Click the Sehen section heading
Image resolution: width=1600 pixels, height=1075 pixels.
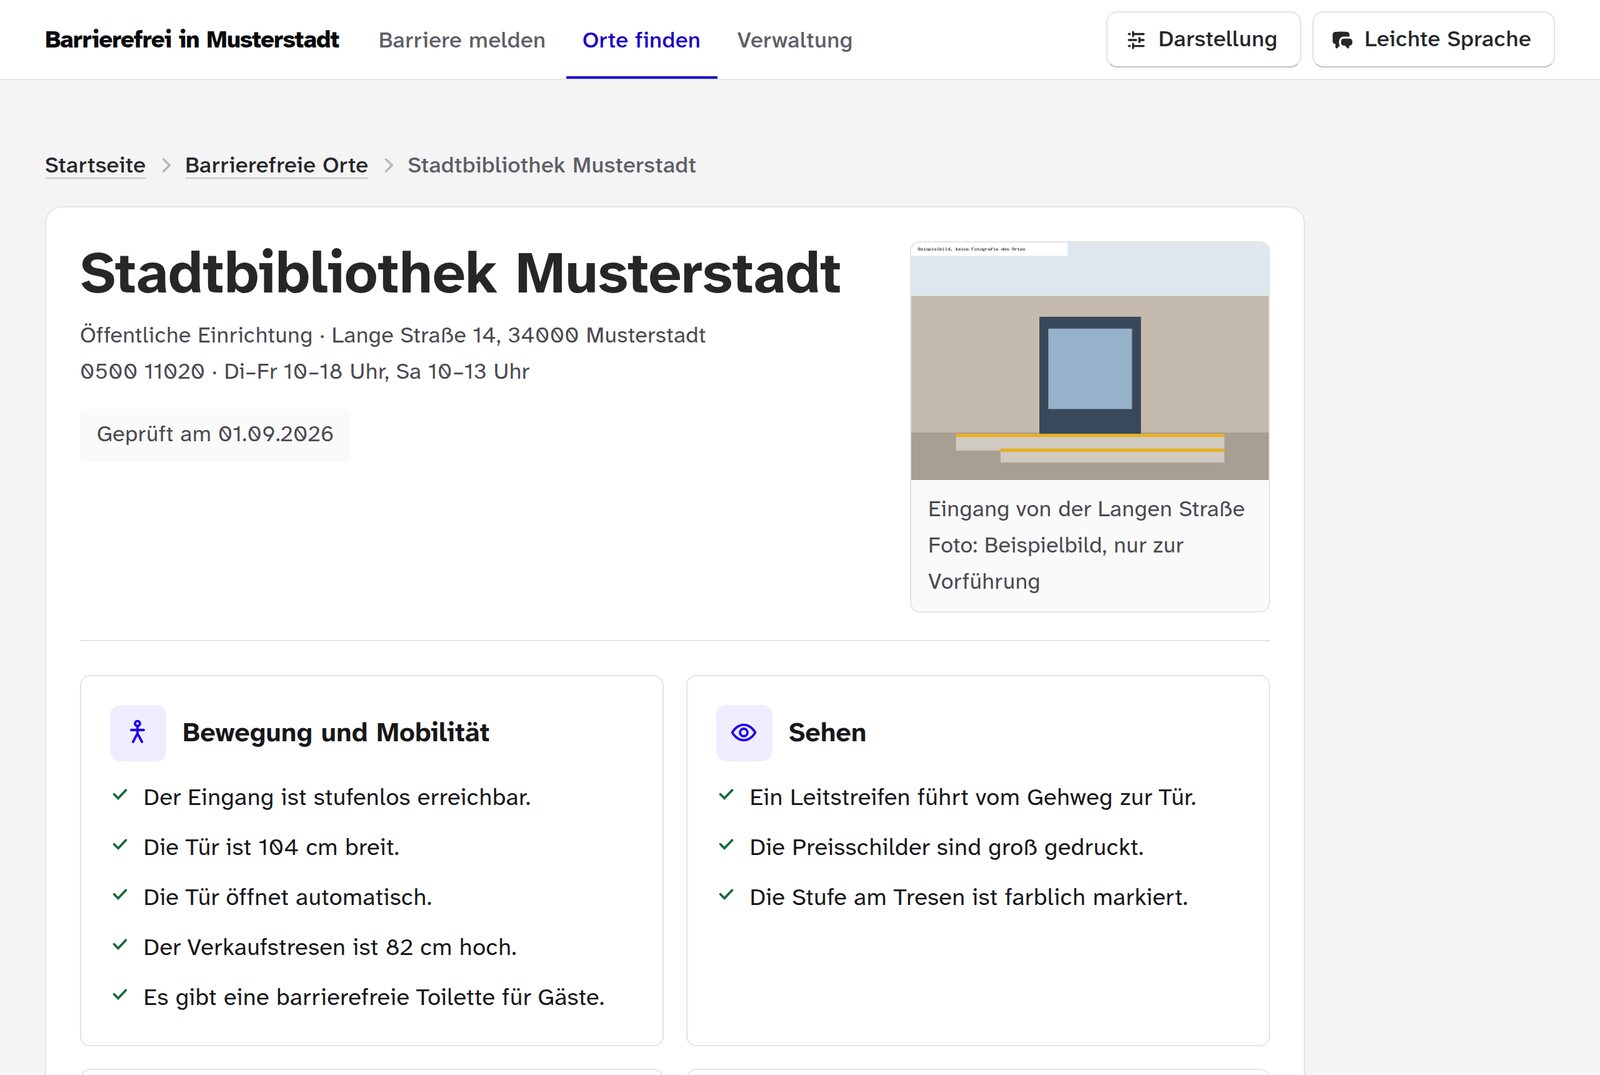(827, 733)
